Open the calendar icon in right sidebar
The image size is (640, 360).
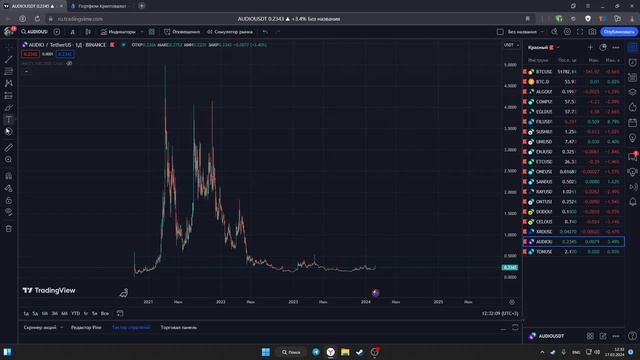pyautogui.click(x=632, y=122)
